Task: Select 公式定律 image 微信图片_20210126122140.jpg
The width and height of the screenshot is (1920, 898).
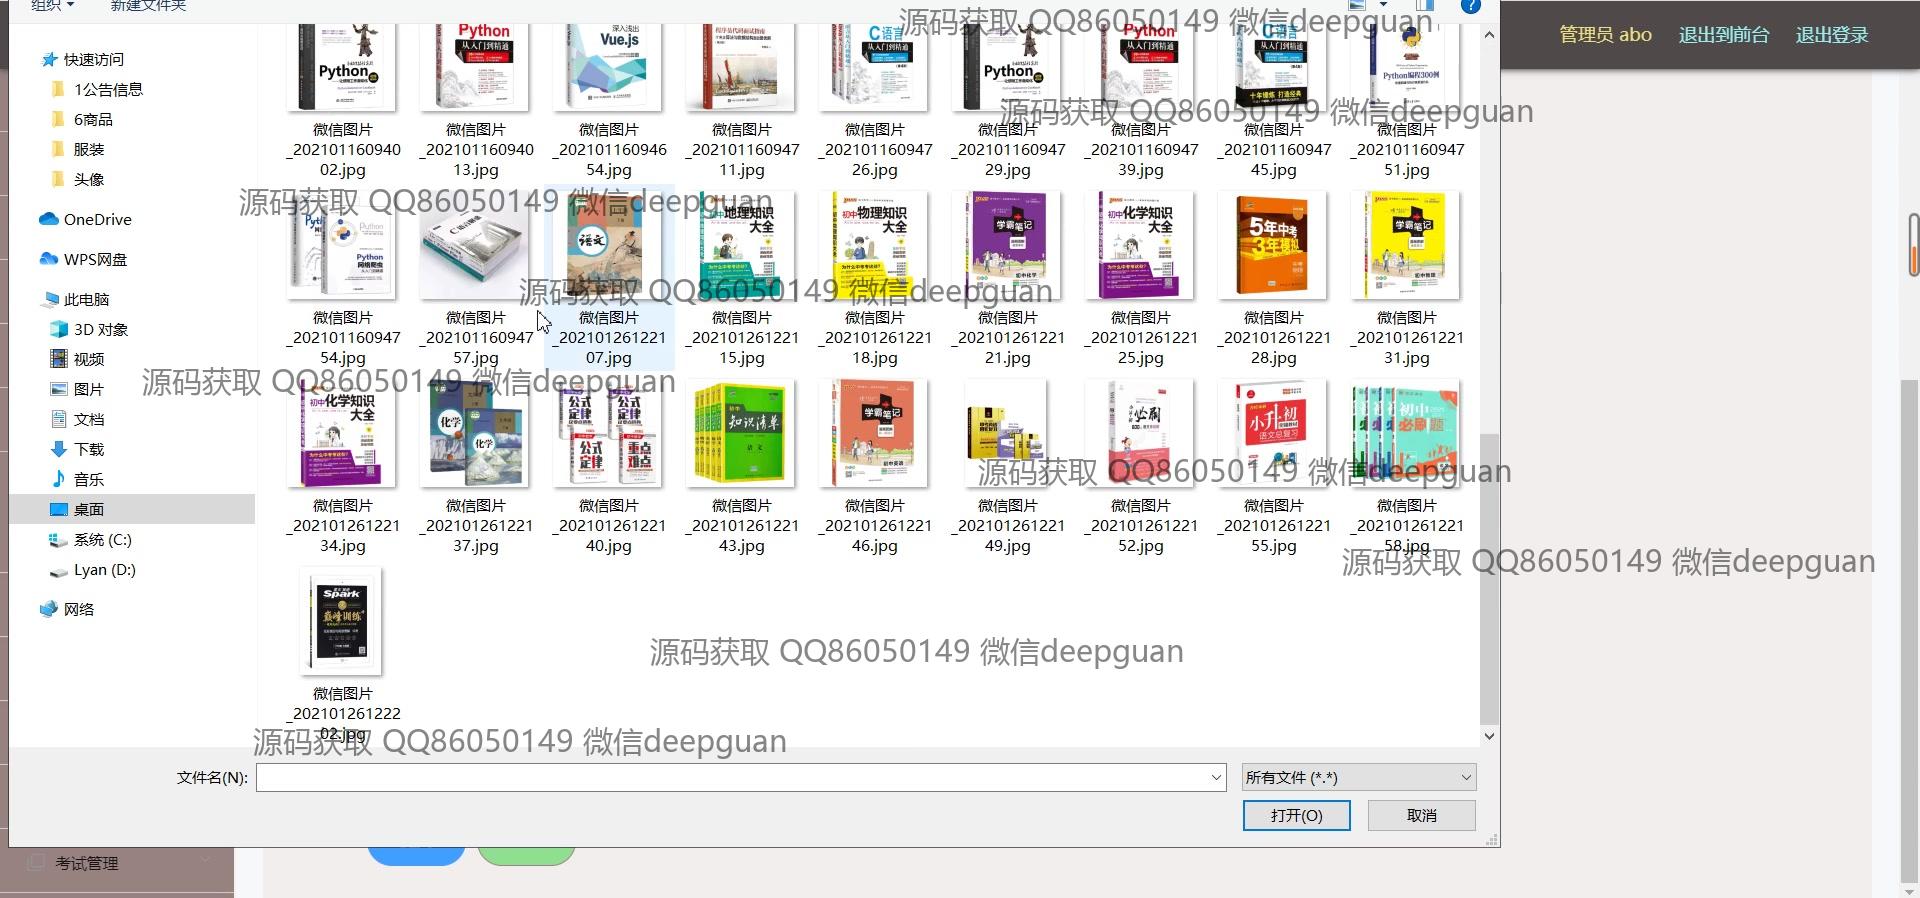Action: point(609,466)
